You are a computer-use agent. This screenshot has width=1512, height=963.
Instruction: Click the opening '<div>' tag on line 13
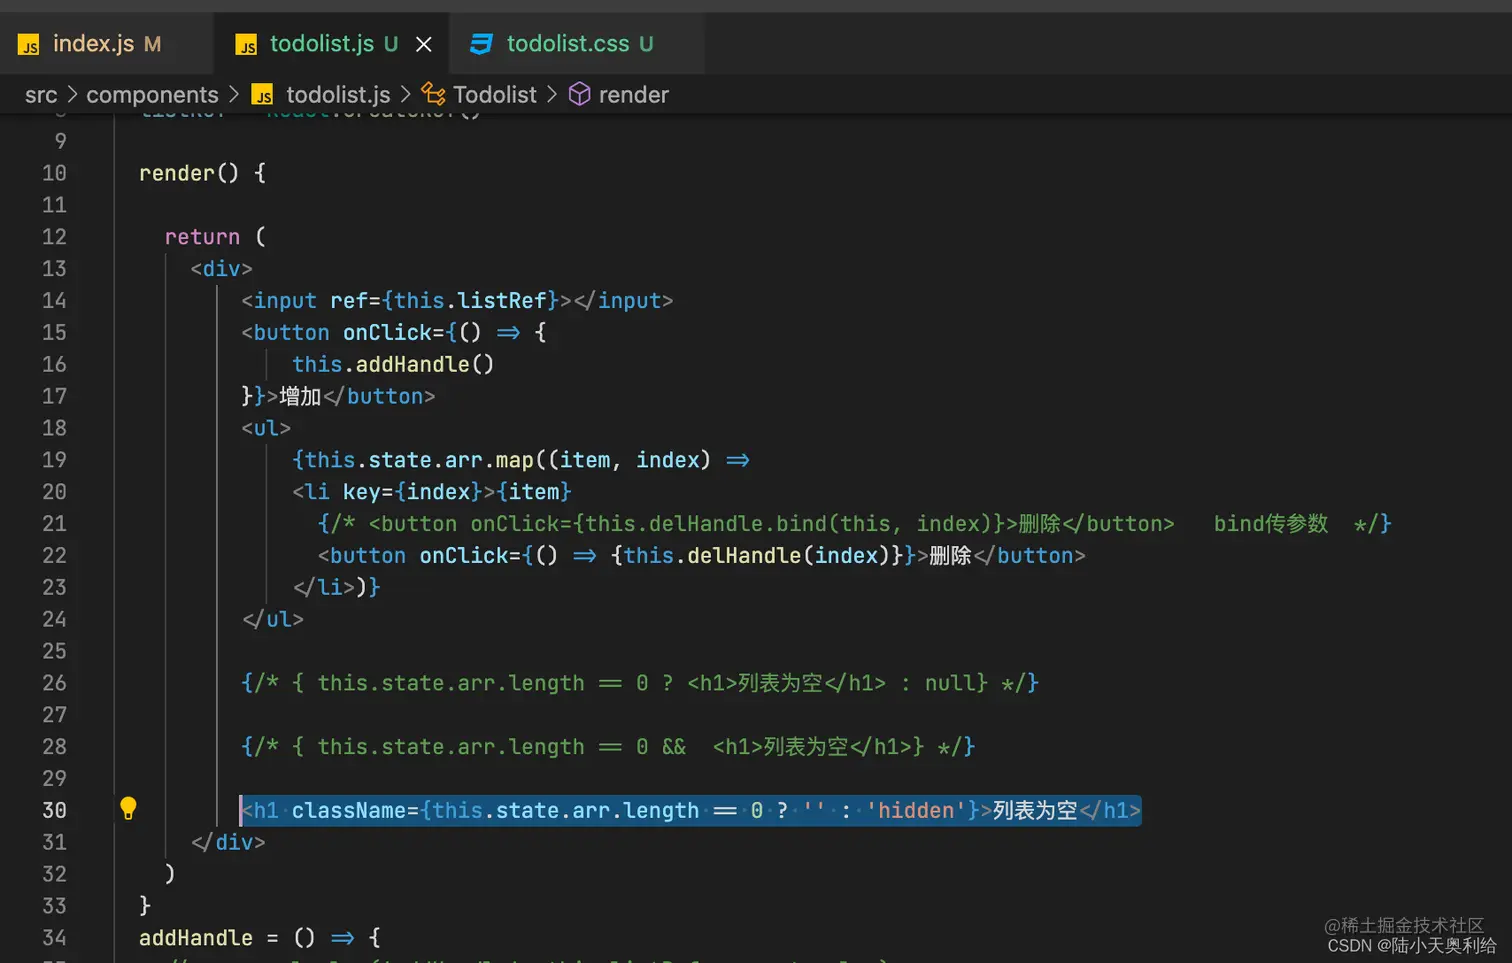coord(221,269)
